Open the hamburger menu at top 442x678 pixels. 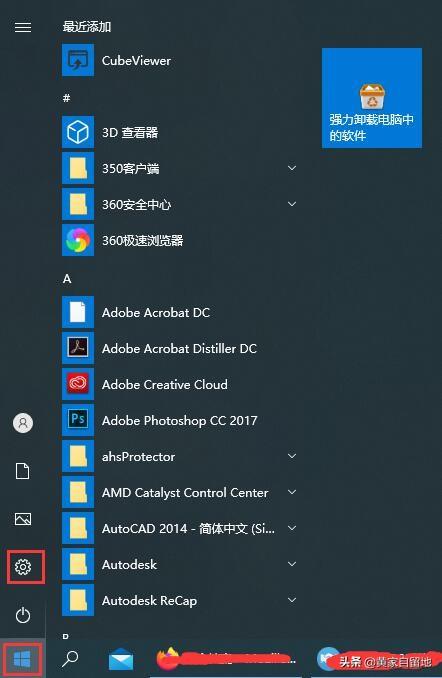(23, 28)
